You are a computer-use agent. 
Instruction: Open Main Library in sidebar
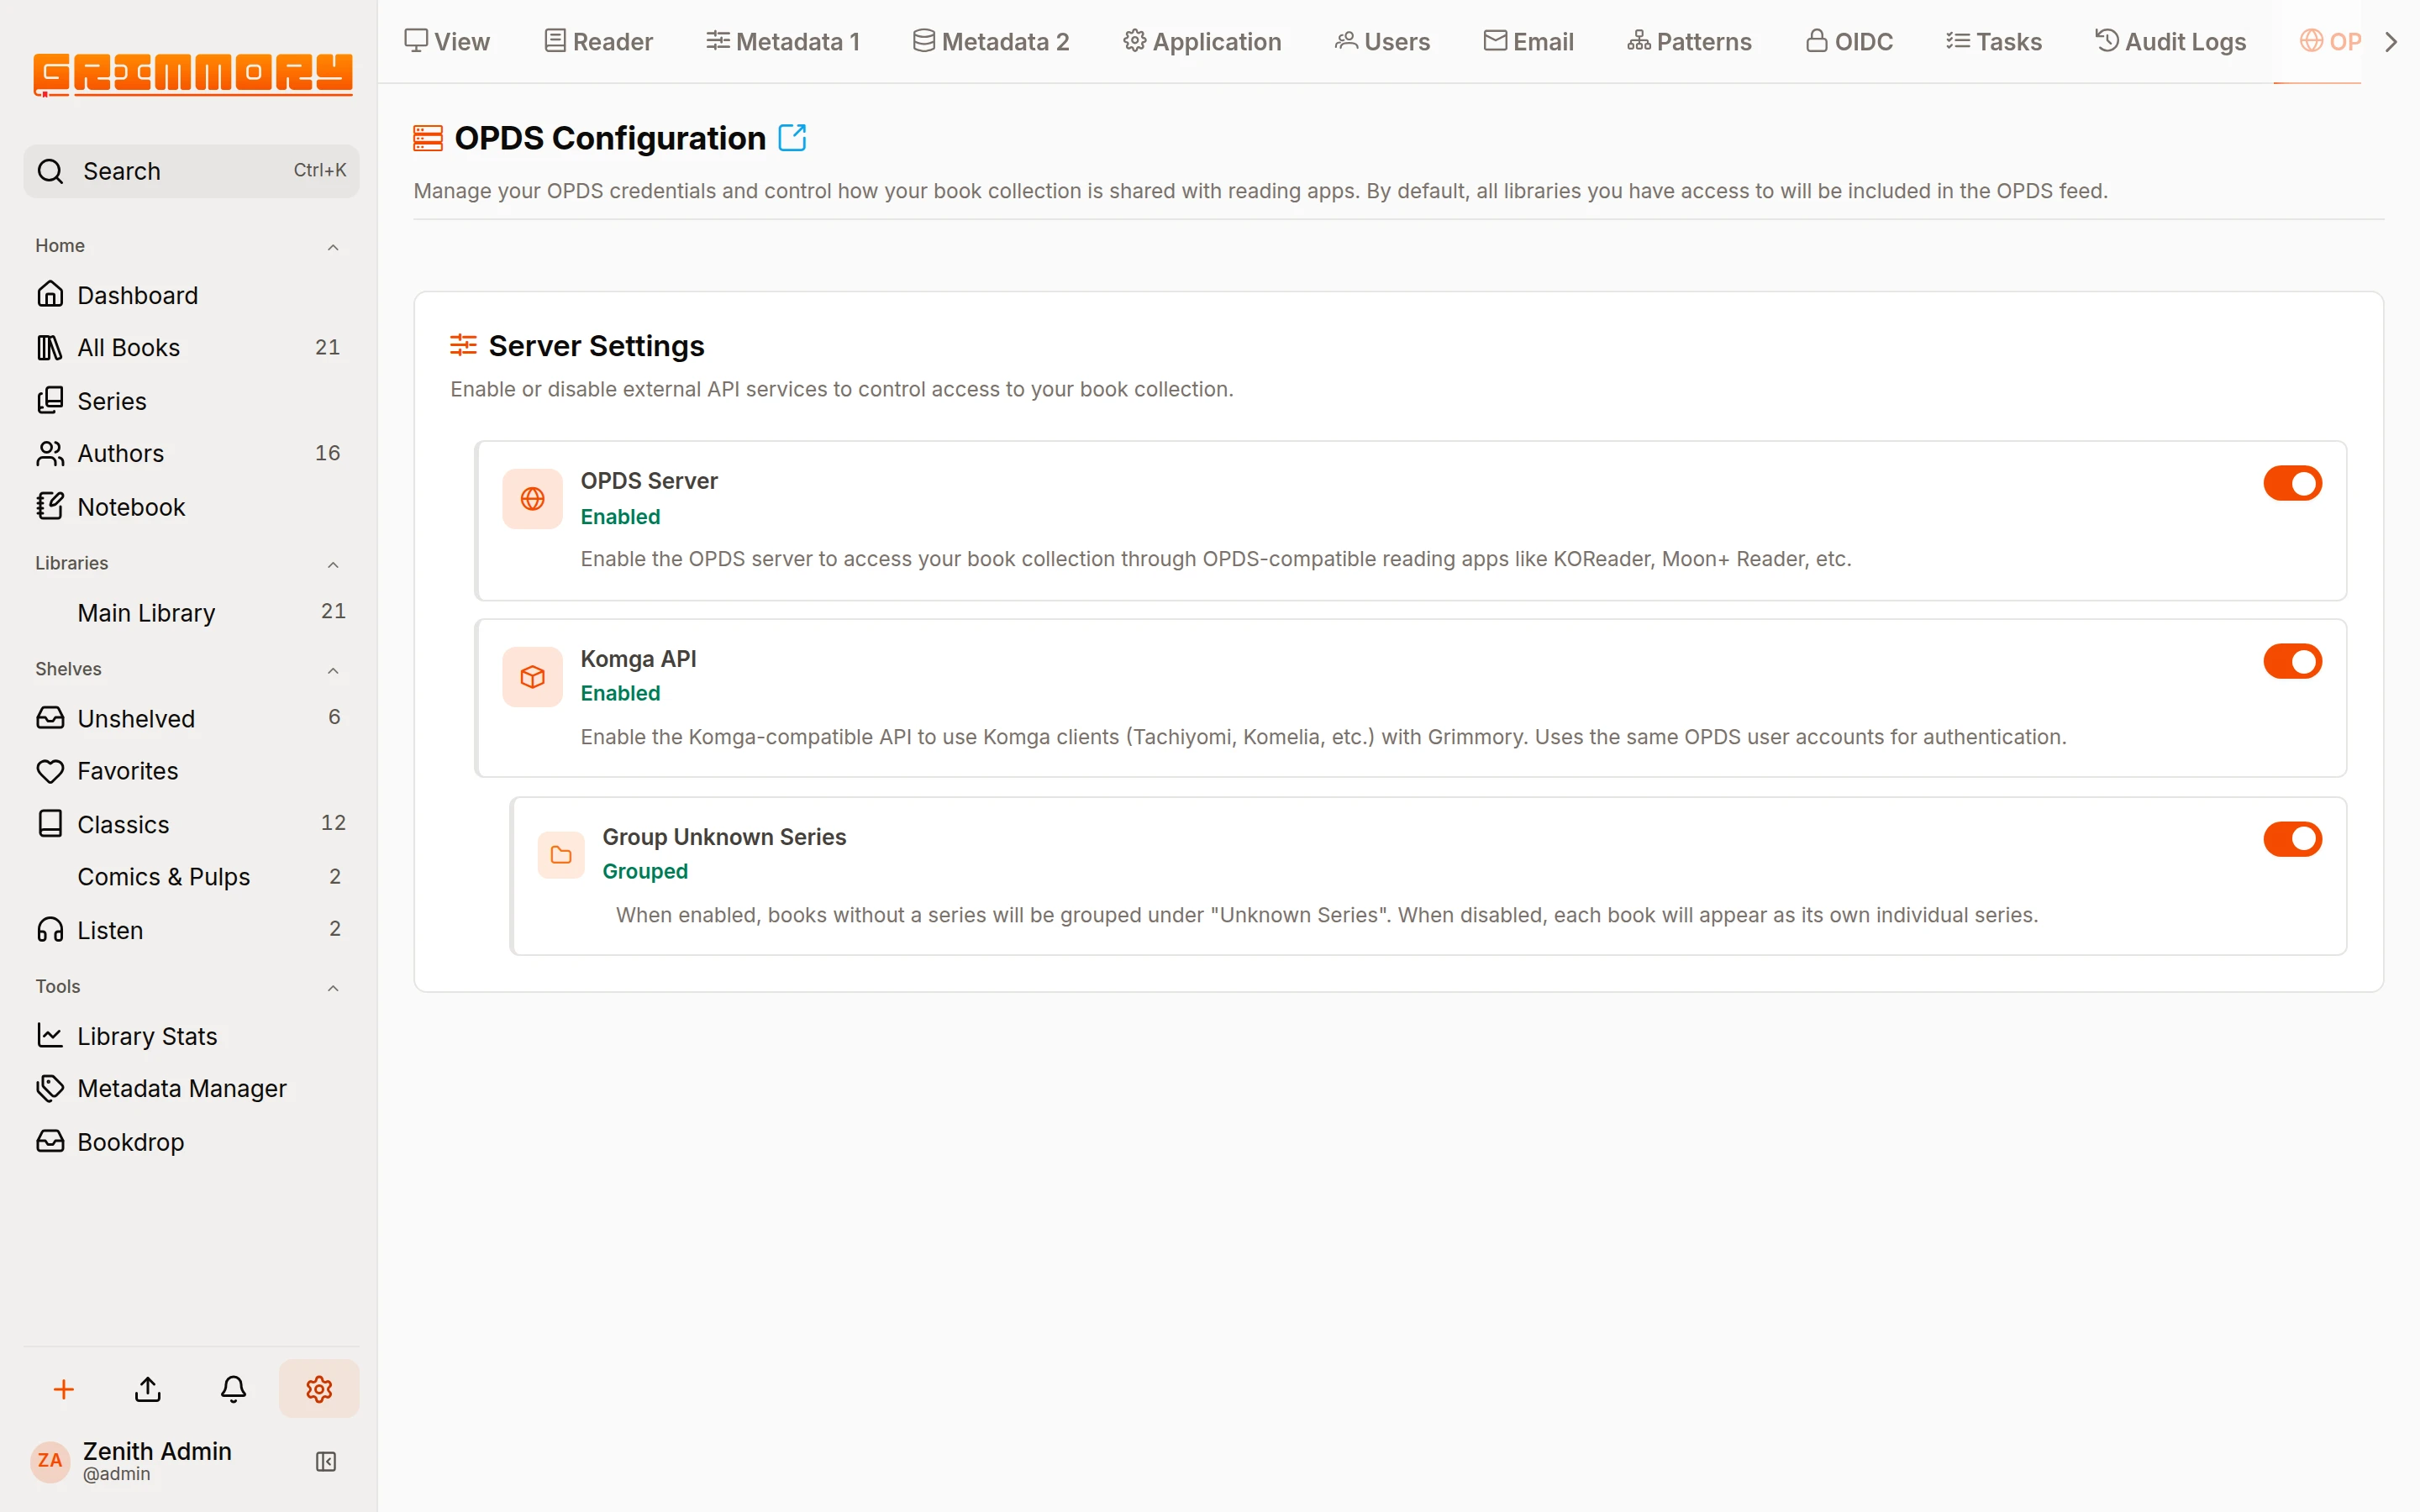[x=191, y=612]
